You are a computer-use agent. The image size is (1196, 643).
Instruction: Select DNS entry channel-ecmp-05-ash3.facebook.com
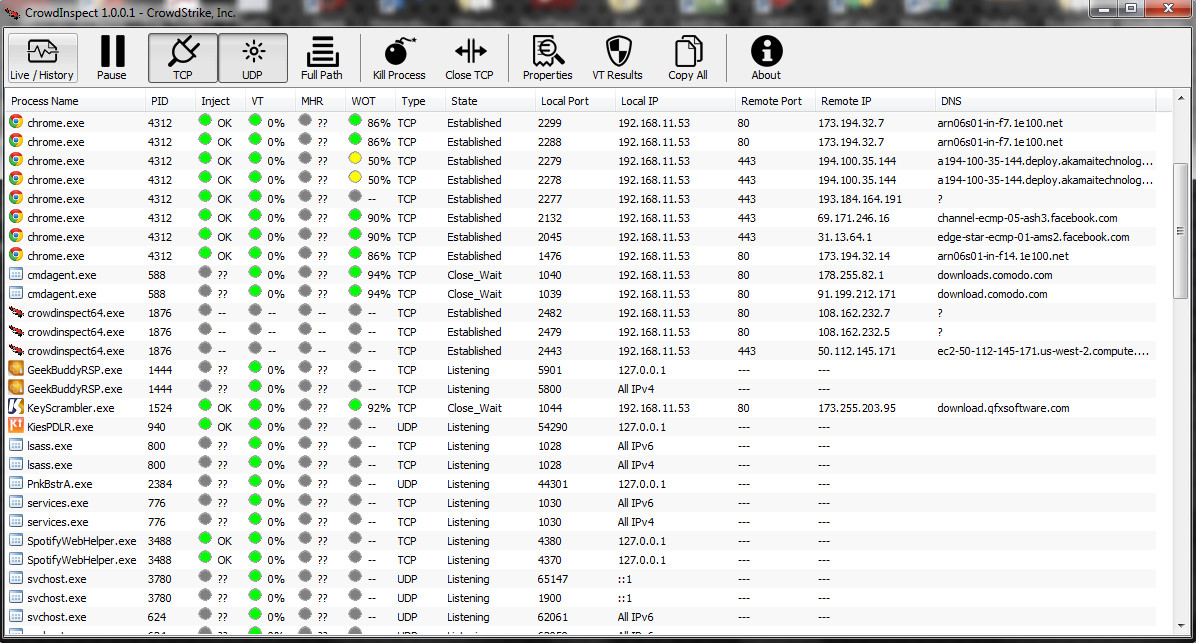coord(1027,218)
